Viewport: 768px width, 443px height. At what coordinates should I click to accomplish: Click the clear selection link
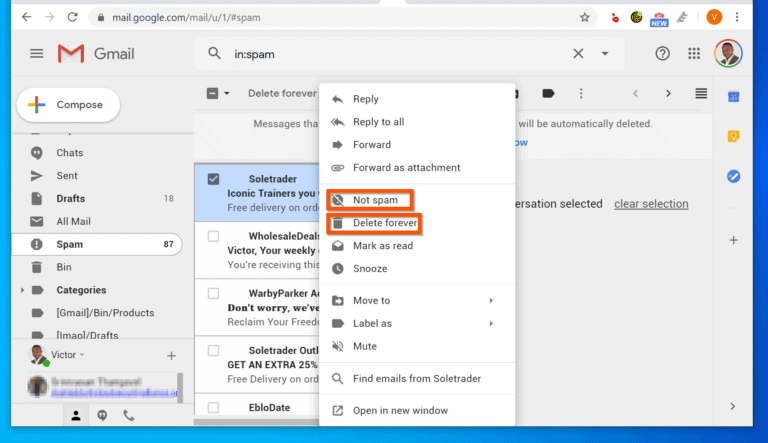click(651, 204)
